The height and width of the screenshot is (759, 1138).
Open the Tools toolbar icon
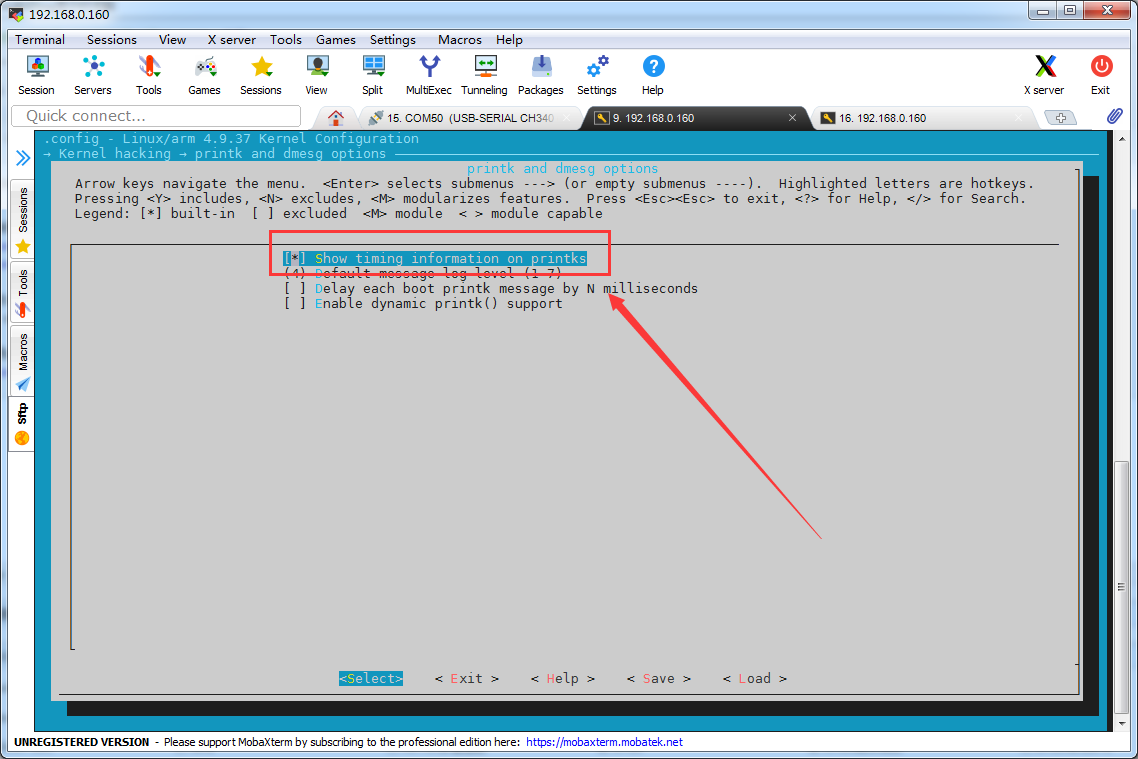[x=149, y=75]
